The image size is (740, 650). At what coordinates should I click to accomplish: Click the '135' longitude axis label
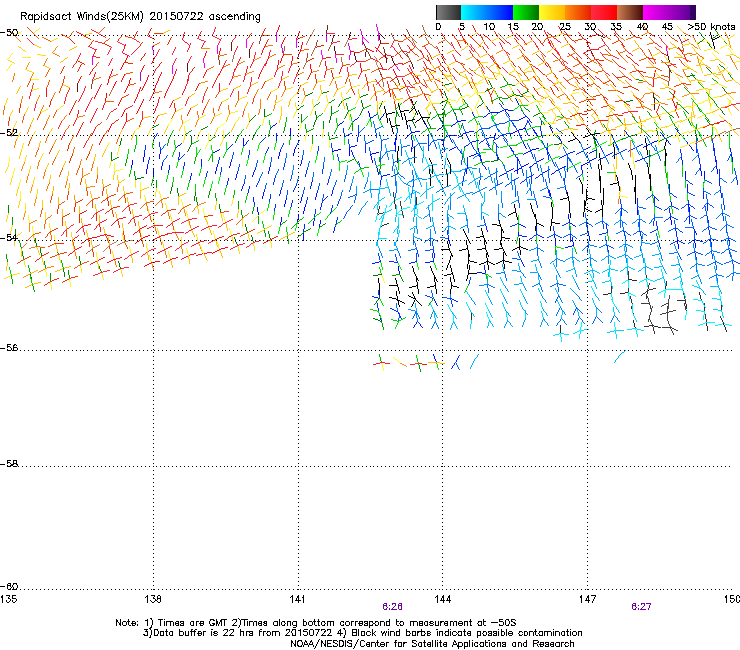click(x=8, y=599)
